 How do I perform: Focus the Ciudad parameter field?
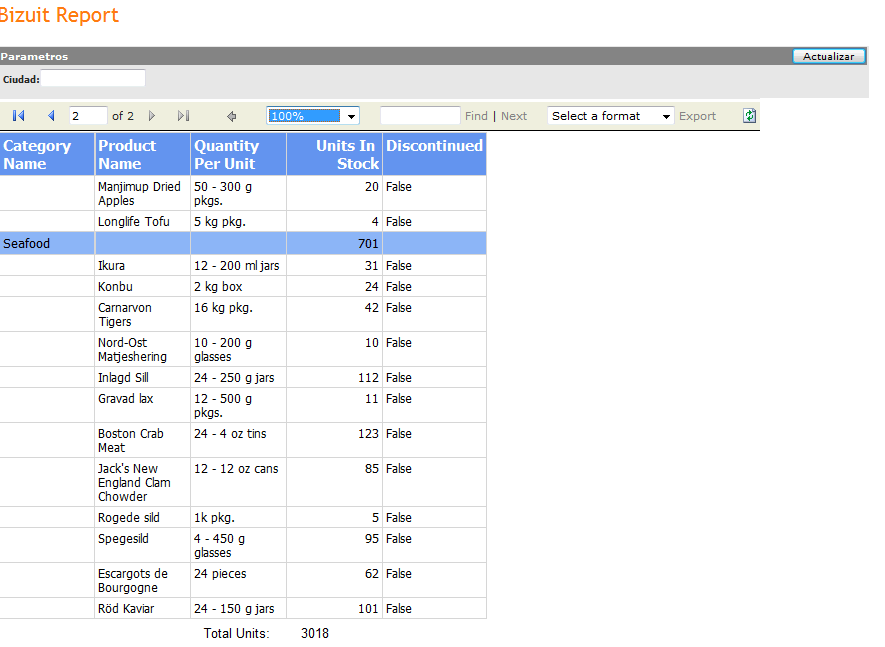(93, 78)
